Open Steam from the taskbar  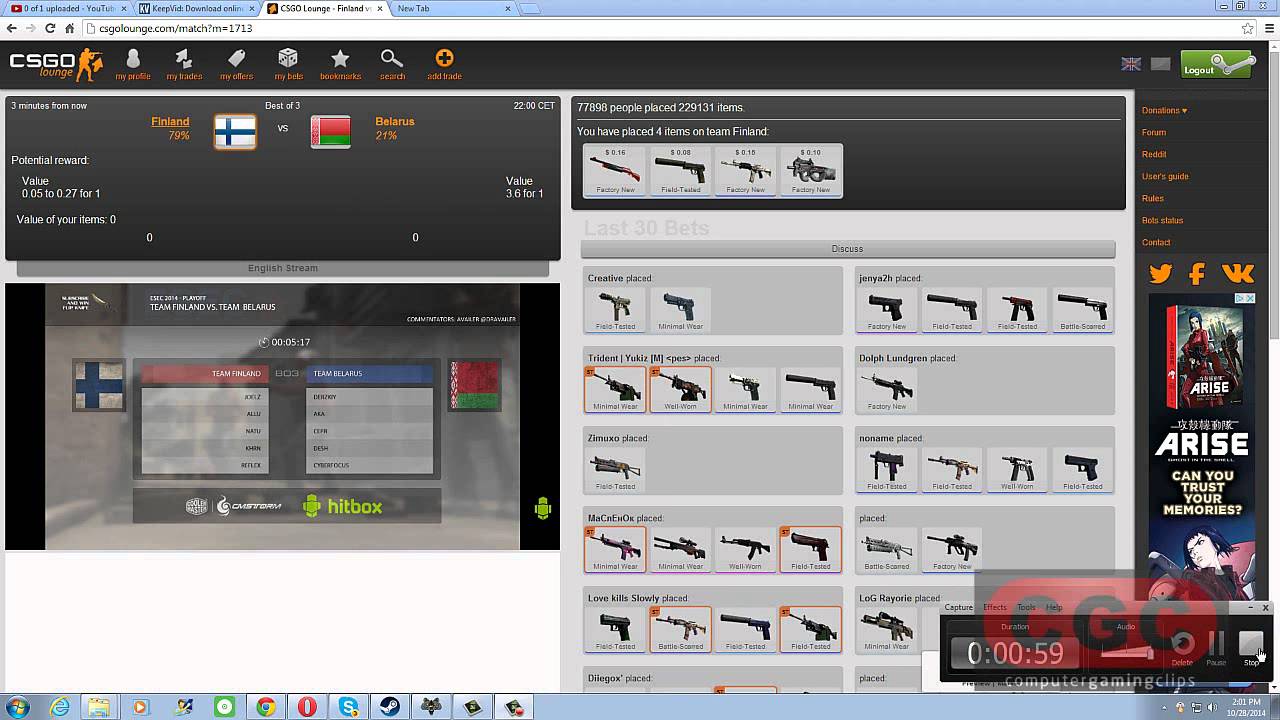click(390, 707)
